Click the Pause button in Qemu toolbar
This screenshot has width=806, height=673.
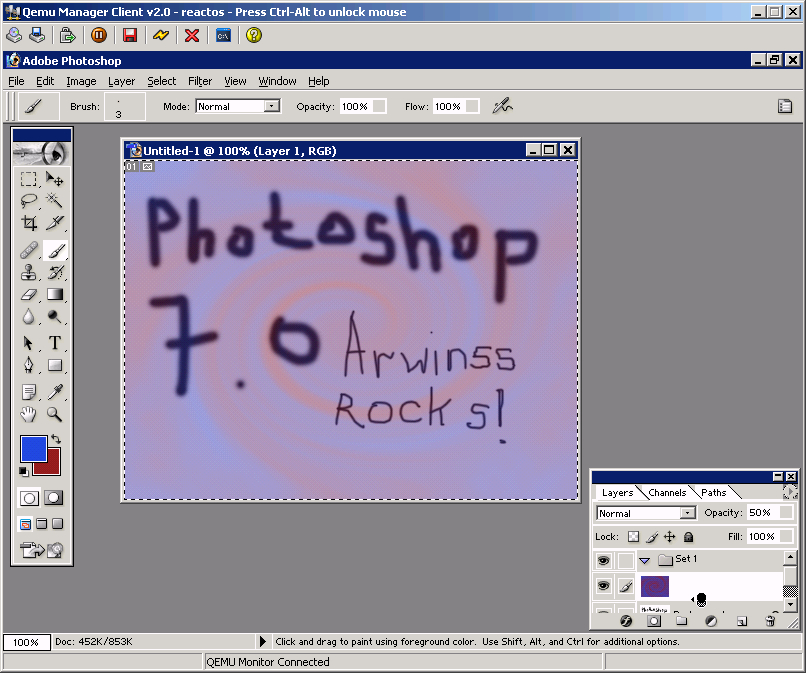[99, 35]
